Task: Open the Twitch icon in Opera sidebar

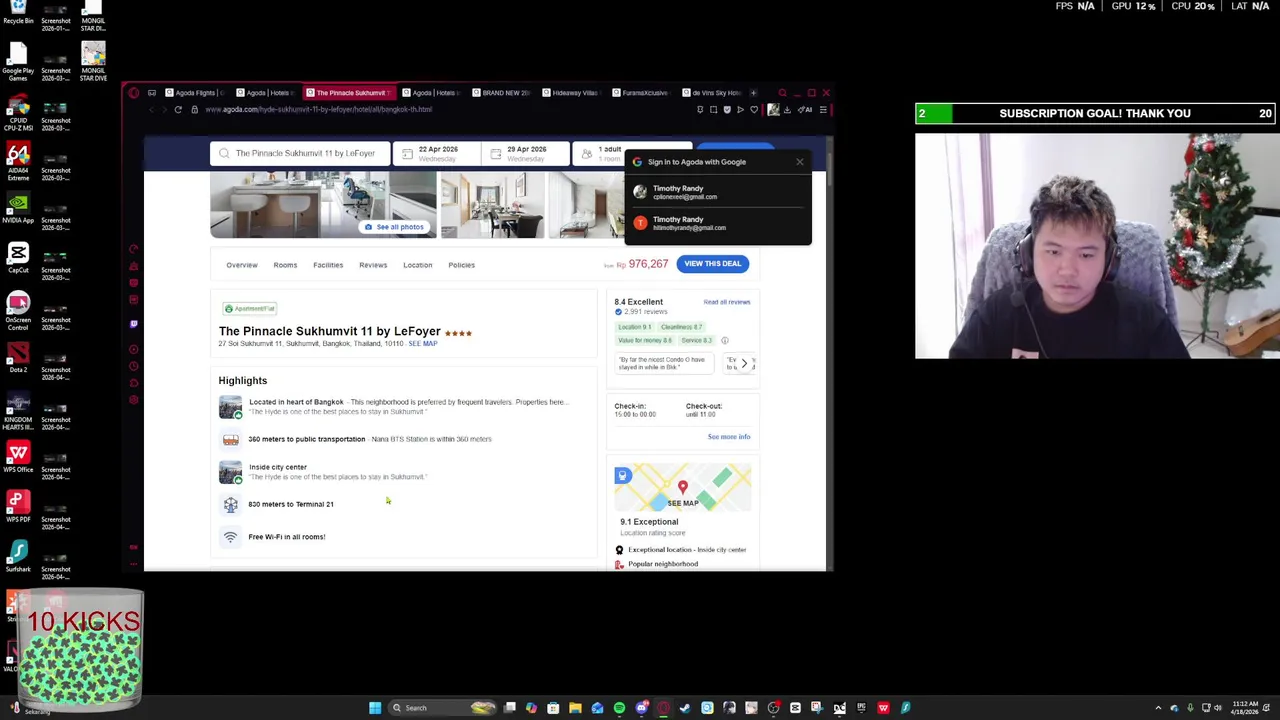Action: pos(133,323)
